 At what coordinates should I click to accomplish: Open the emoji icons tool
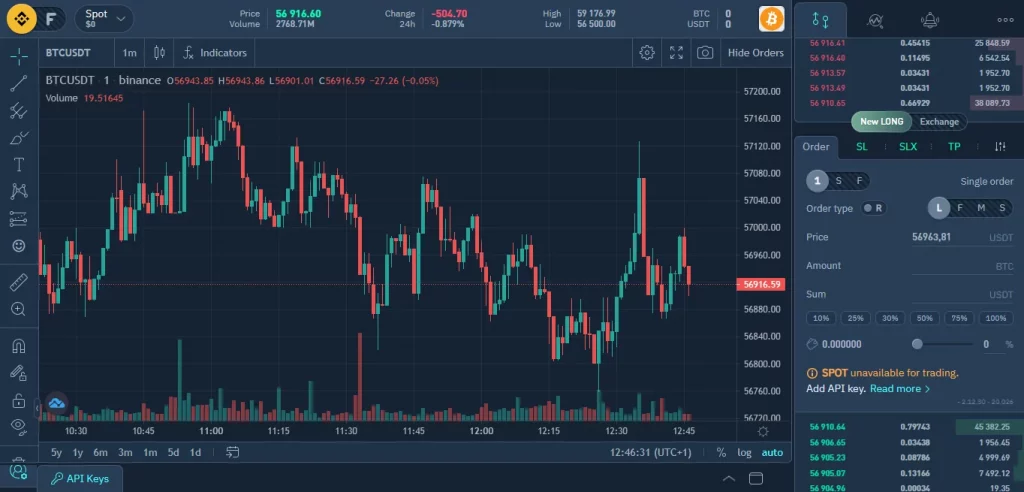click(x=19, y=246)
